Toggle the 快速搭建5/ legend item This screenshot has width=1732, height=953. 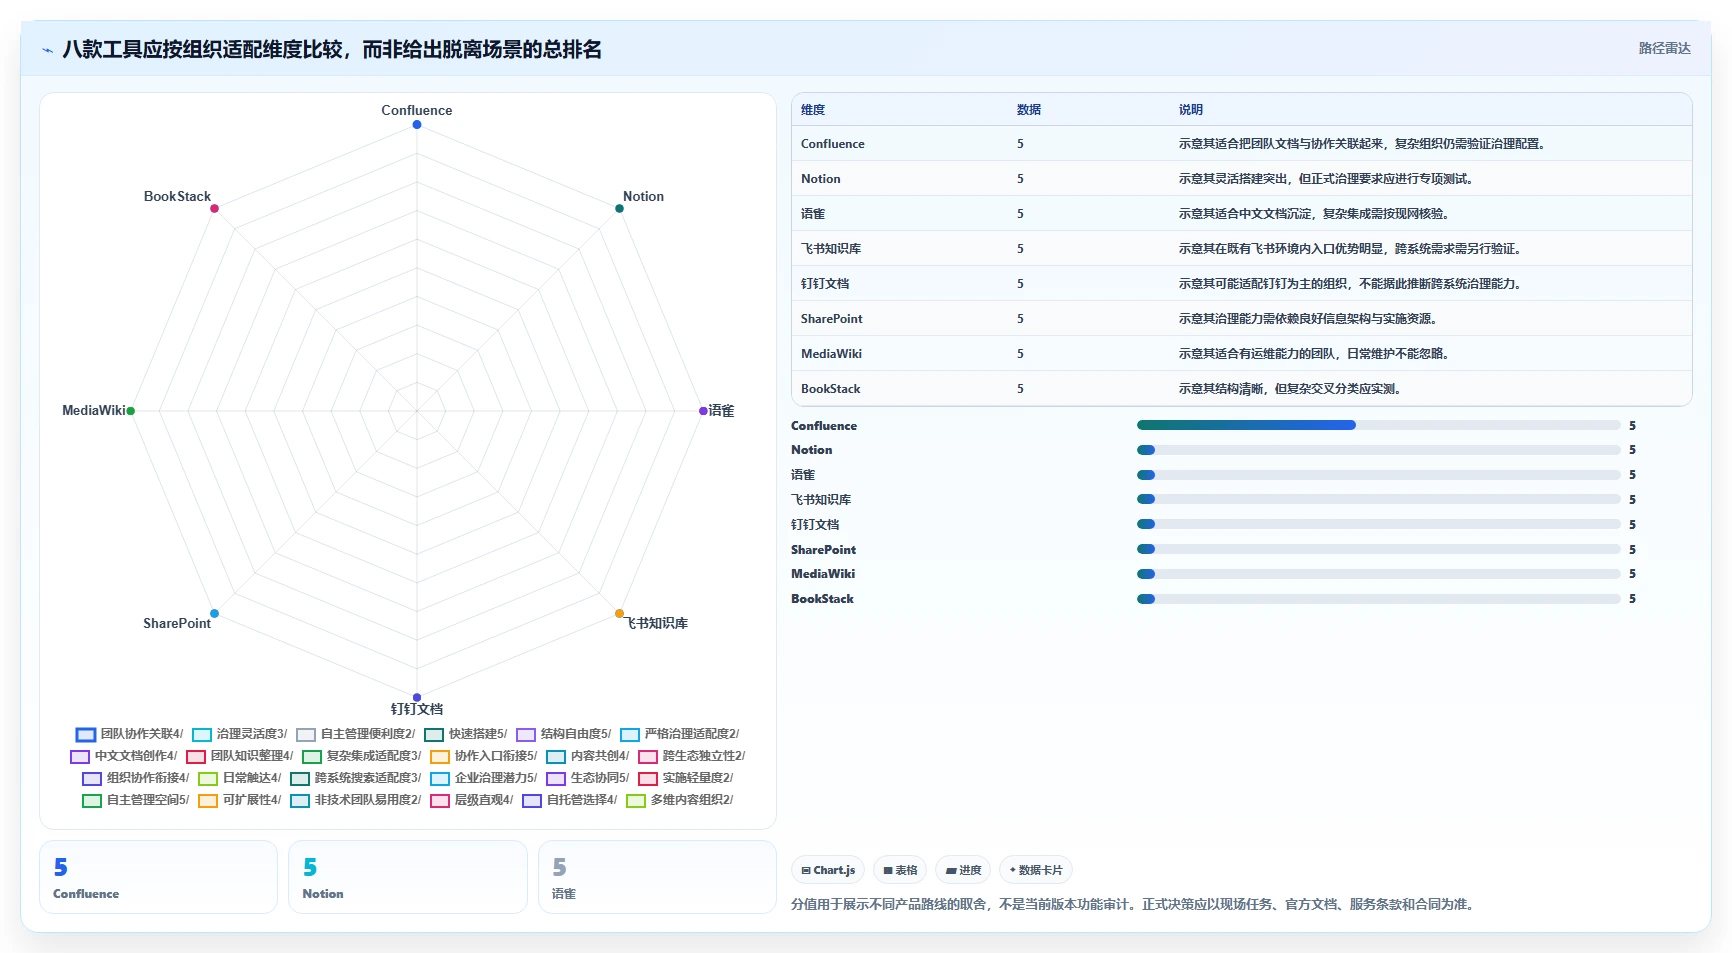466,734
